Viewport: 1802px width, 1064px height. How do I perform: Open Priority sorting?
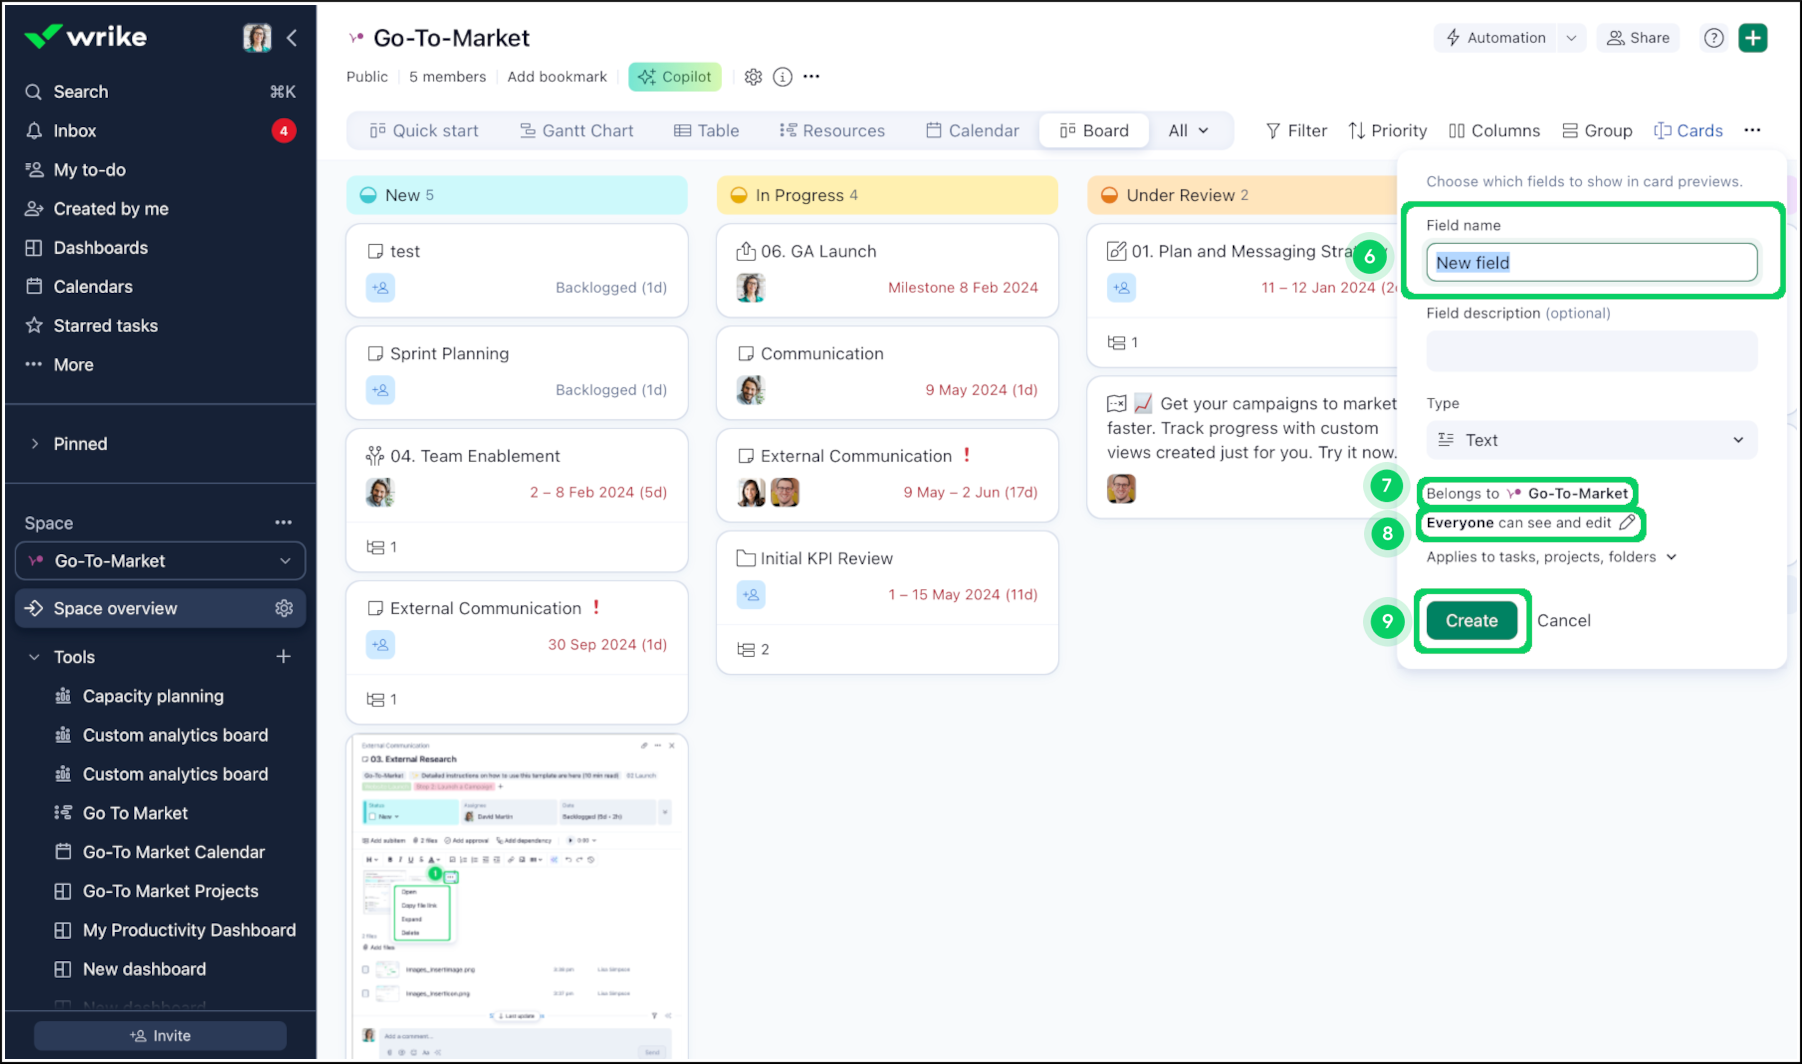coord(1388,131)
